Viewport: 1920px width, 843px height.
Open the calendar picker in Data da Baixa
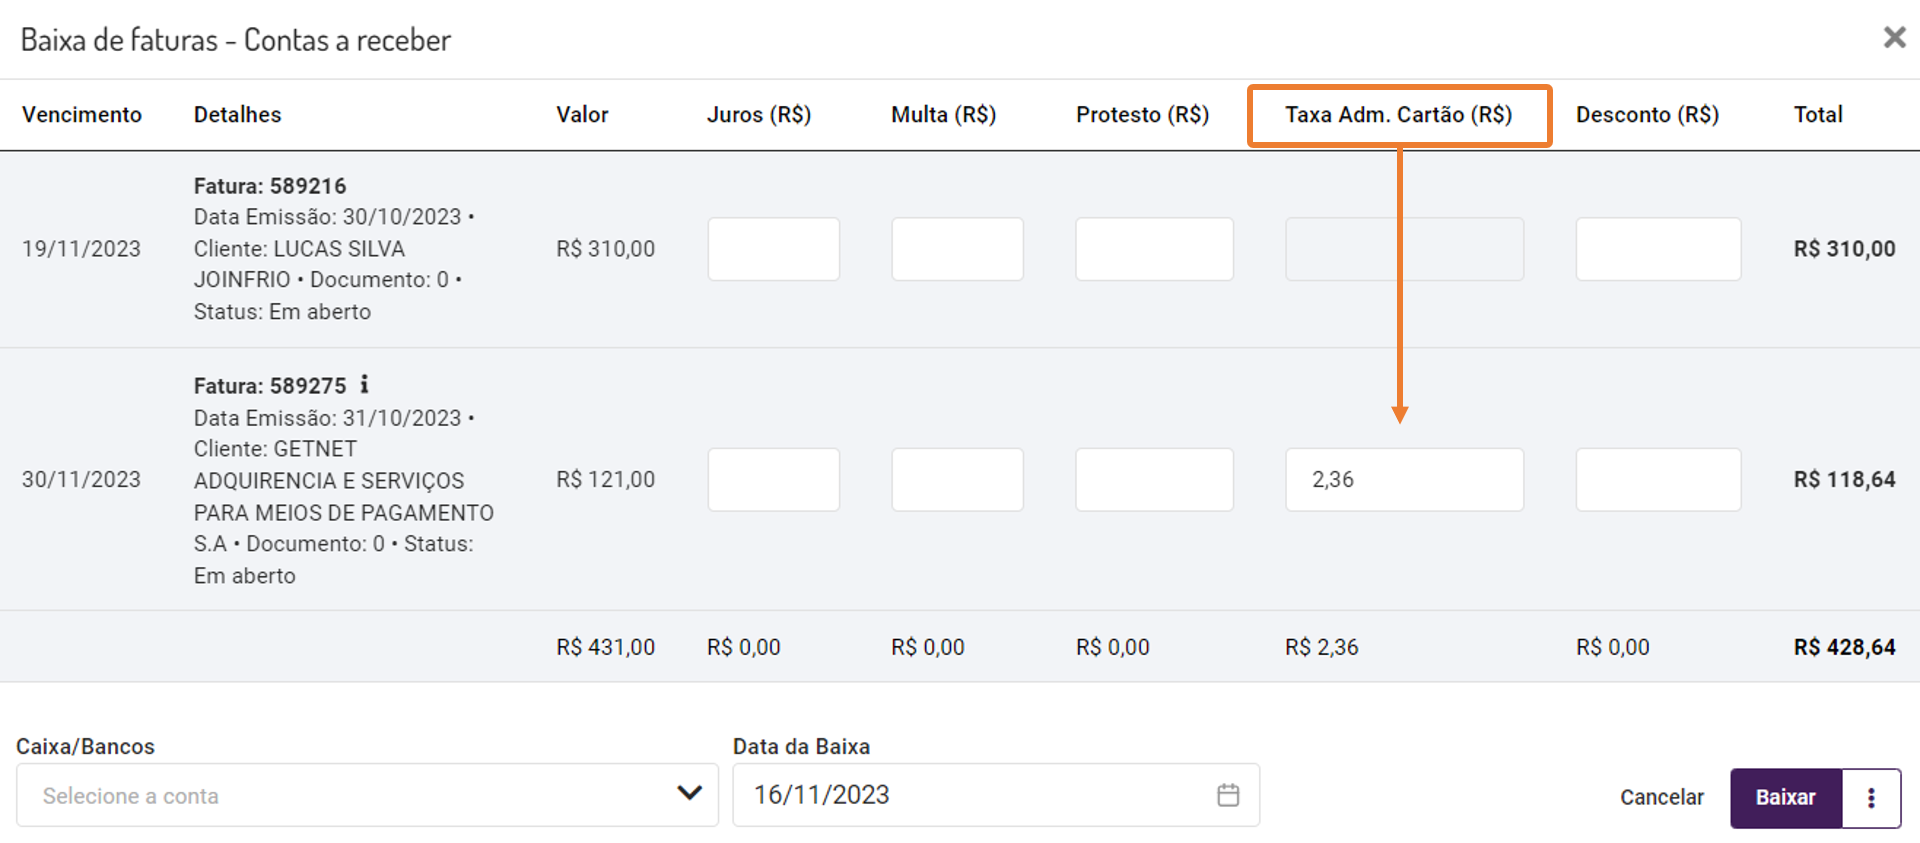(1228, 795)
